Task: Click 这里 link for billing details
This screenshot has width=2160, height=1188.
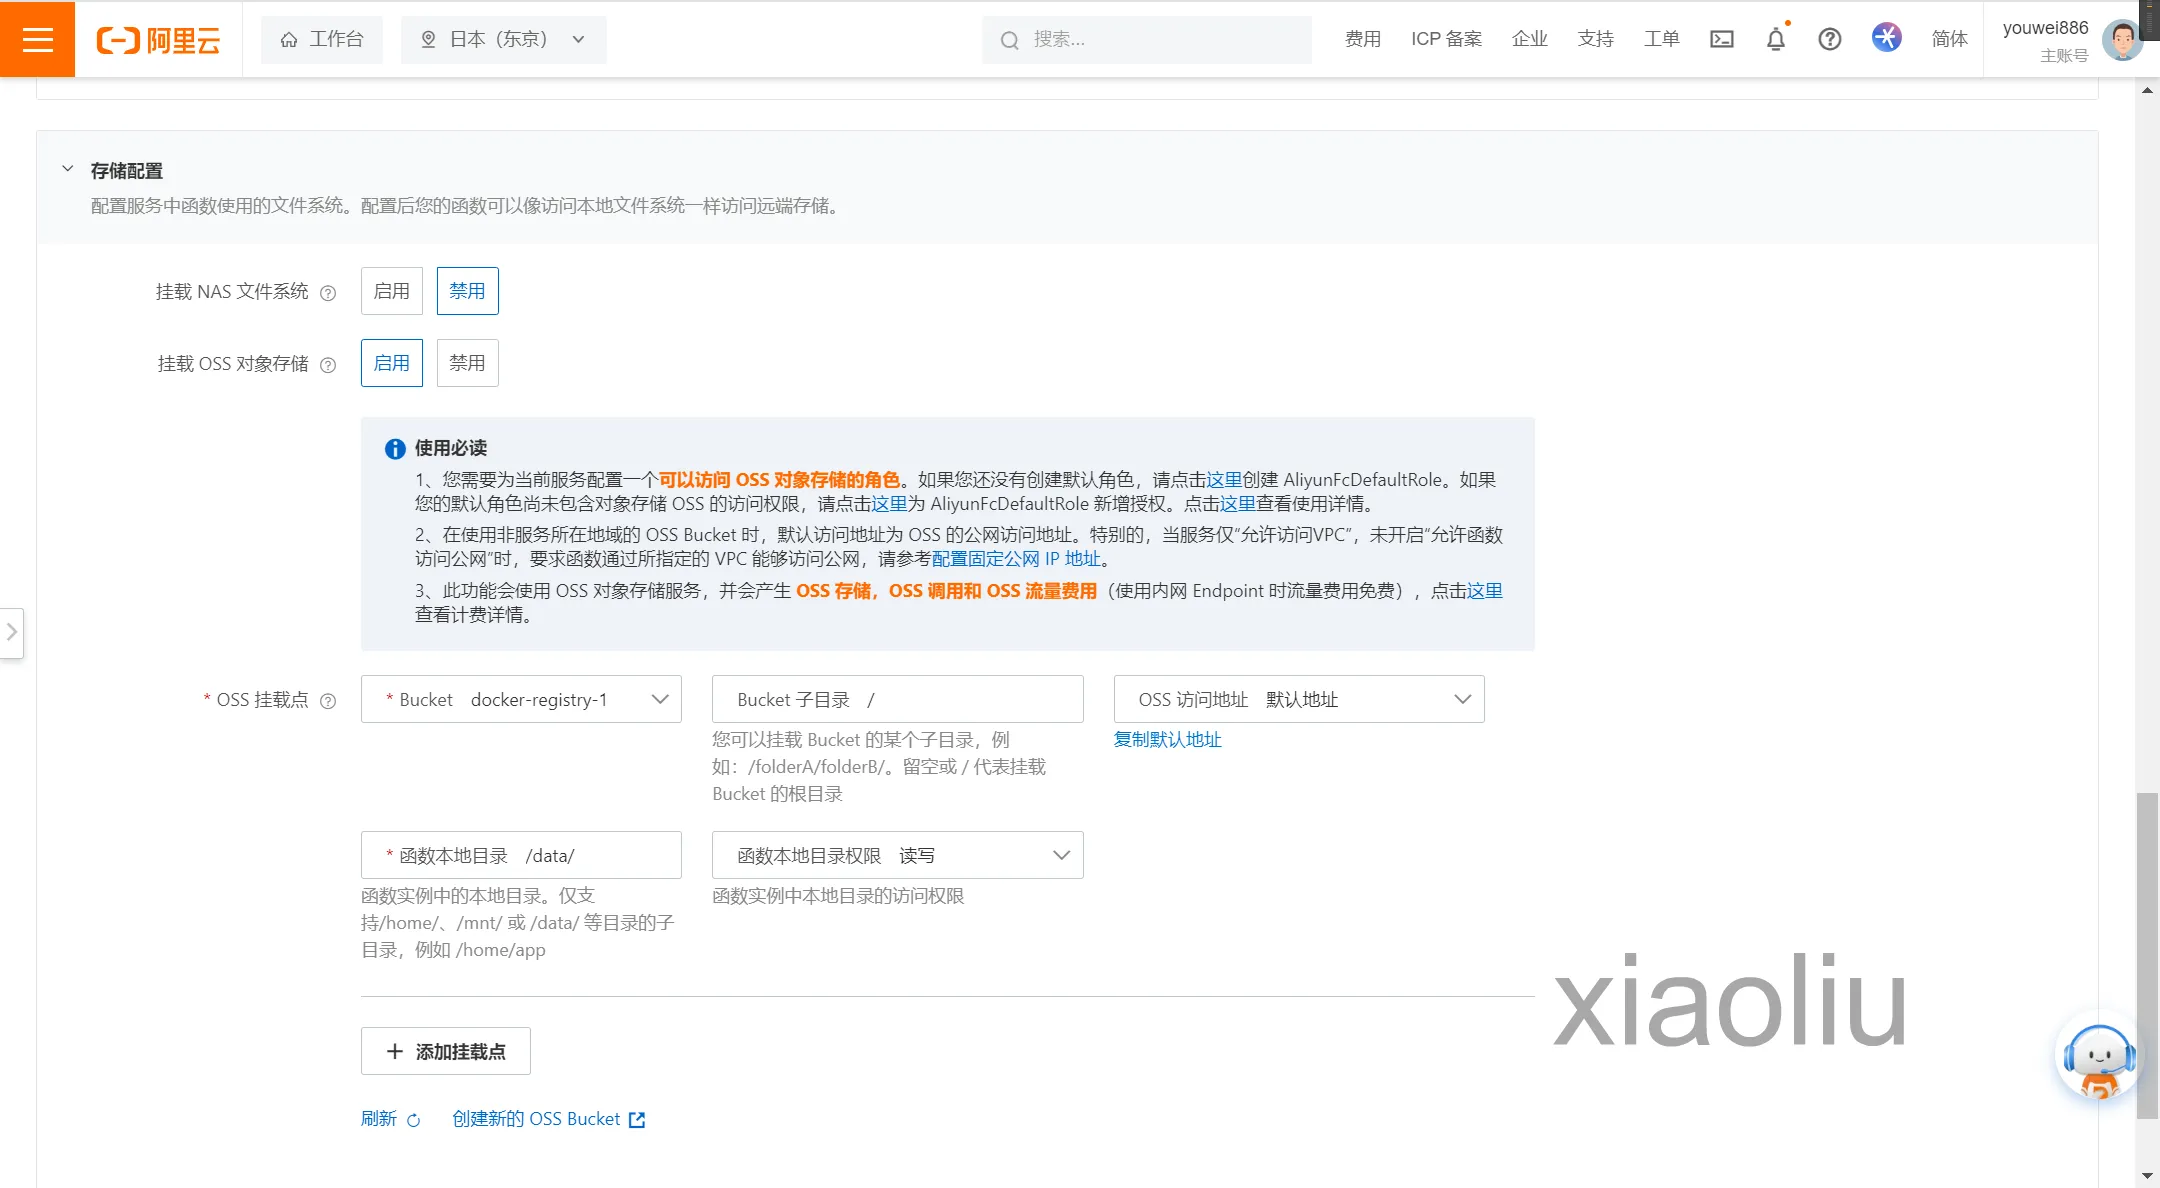Action: [1484, 591]
